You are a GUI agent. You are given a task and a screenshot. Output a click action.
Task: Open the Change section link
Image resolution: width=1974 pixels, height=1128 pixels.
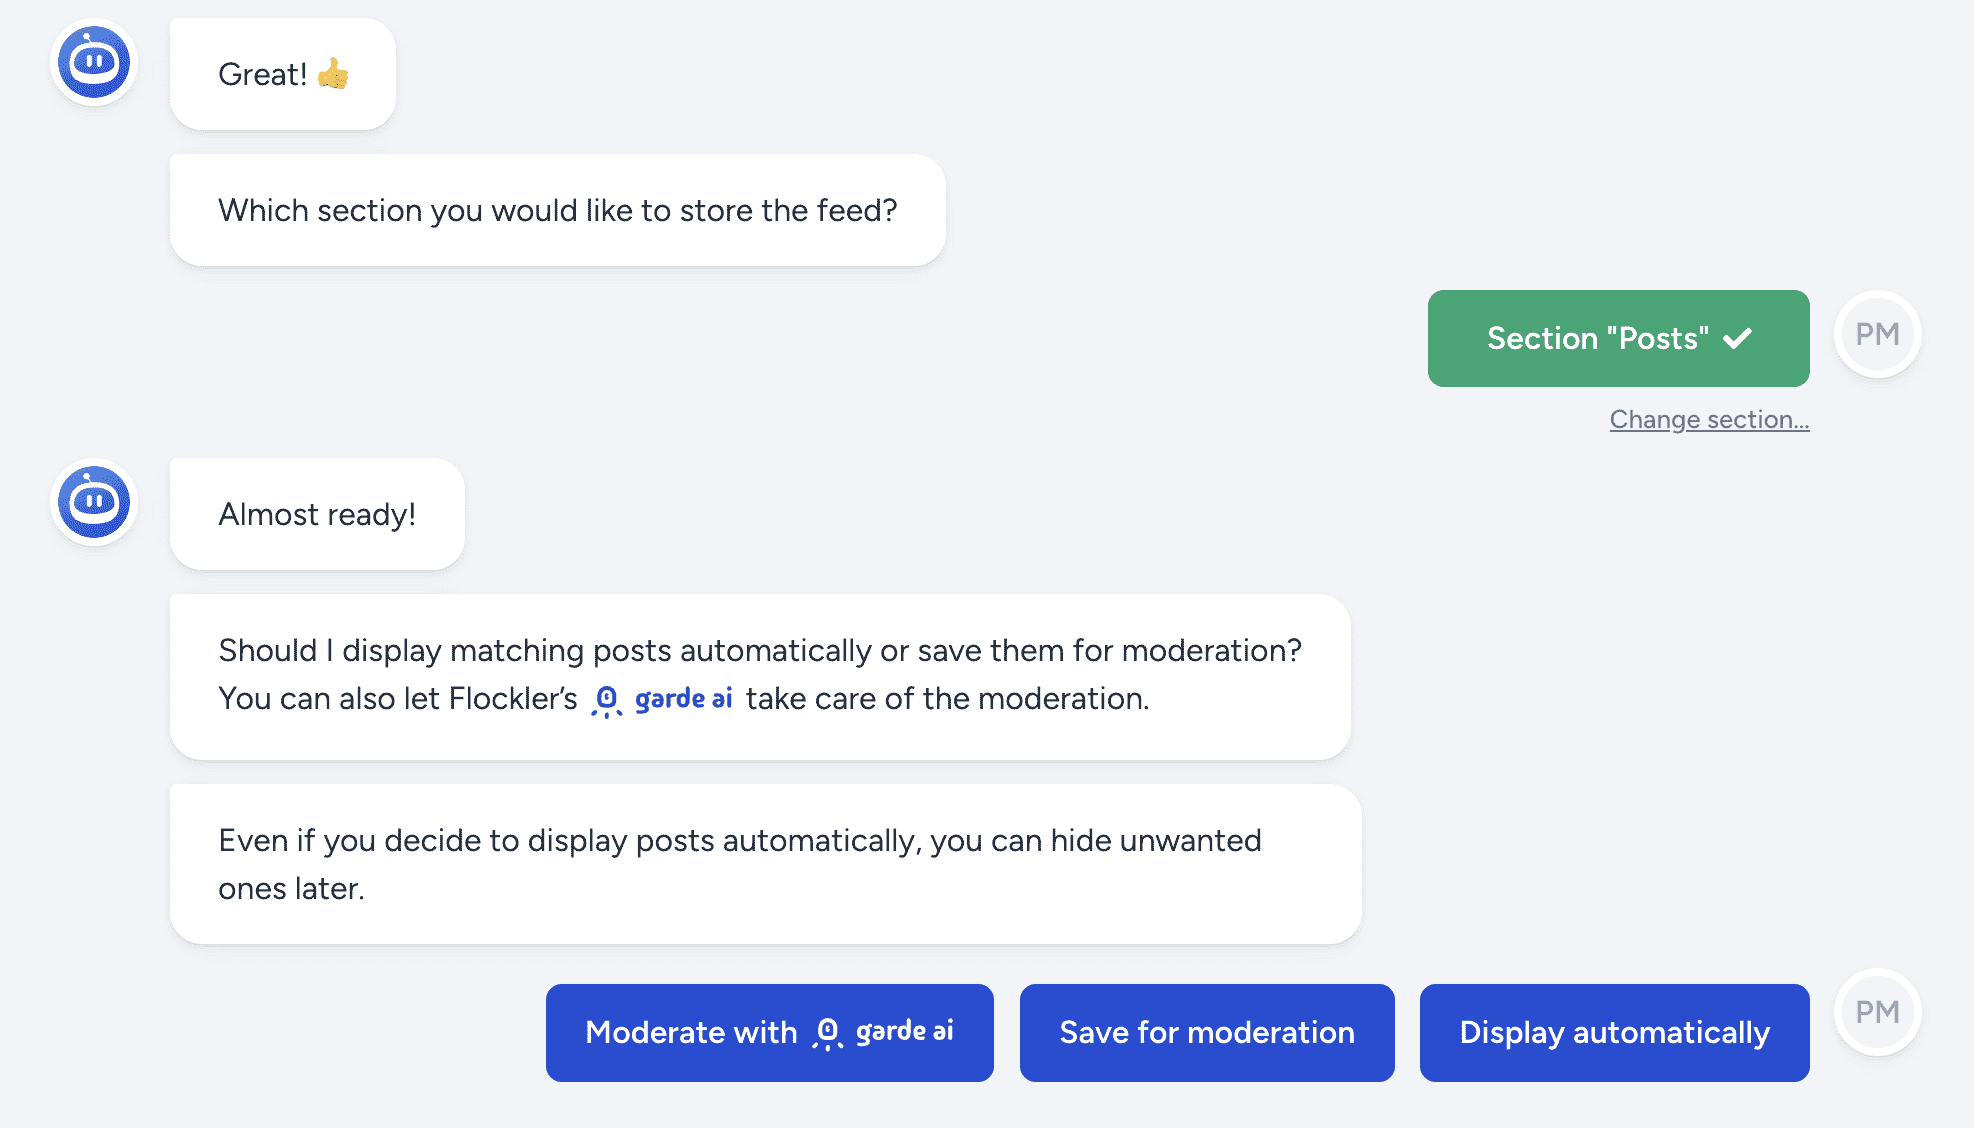[1709, 419]
